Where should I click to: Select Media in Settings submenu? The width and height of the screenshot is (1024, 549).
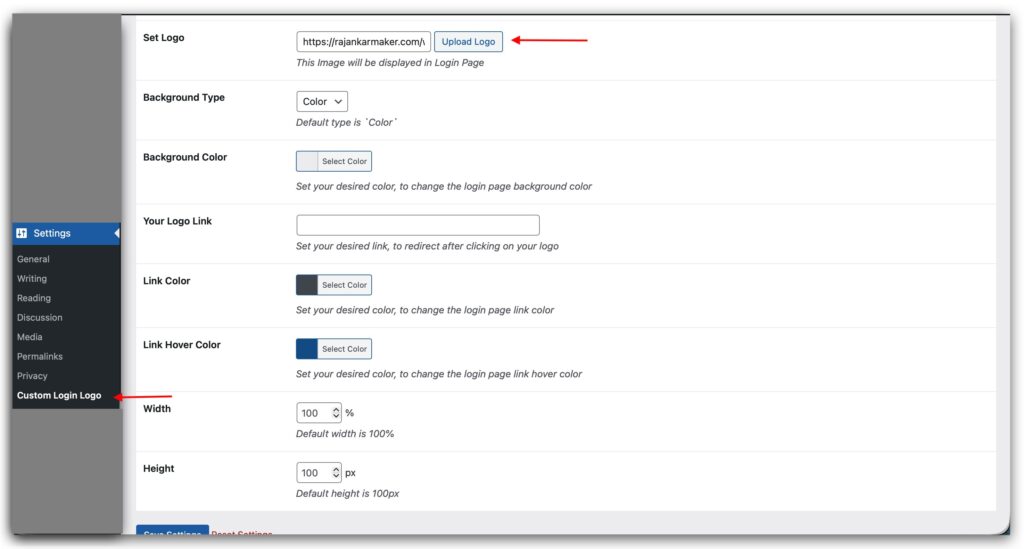pos(30,337)
